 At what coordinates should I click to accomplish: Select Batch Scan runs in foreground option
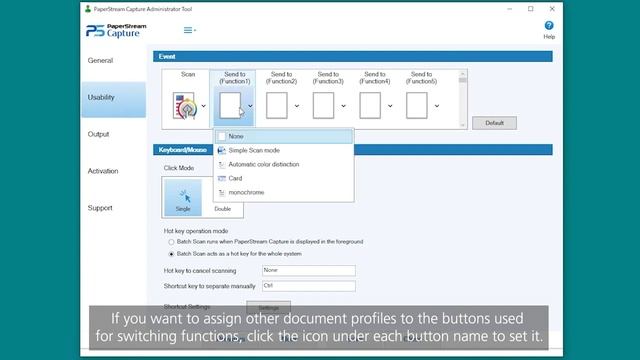(x=171, y=242)
